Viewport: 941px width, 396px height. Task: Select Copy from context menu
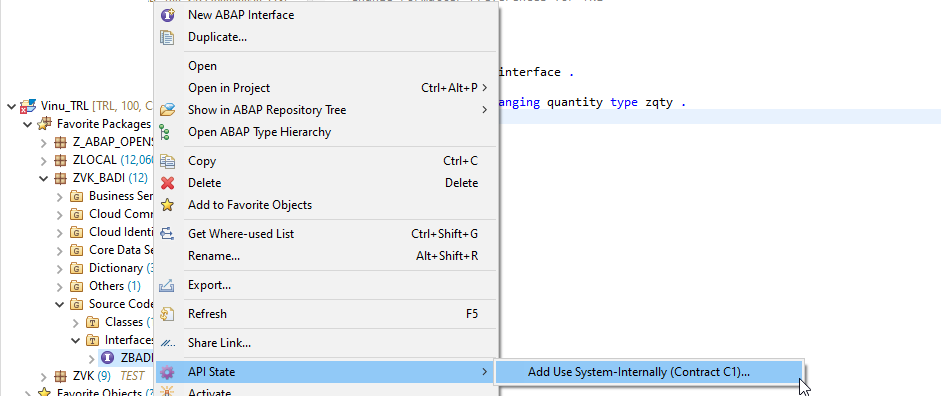click(326, 161)
